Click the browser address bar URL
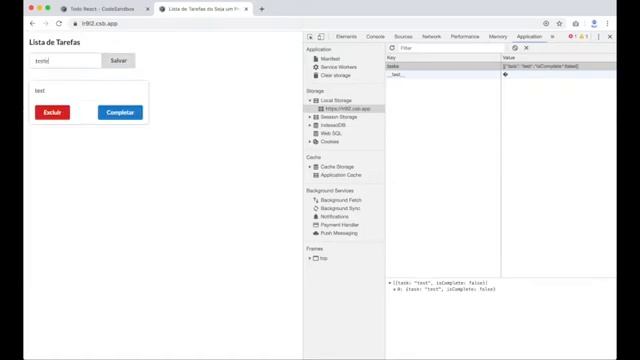This screenshot has width=640, height=360. click(100, 24)
